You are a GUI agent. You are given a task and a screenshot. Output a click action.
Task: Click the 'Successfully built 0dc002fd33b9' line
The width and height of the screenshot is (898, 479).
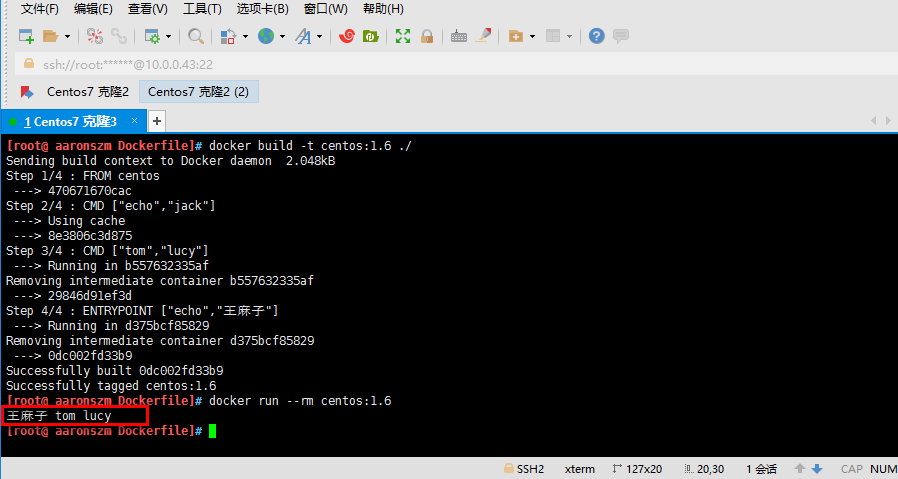pos(115,371)
